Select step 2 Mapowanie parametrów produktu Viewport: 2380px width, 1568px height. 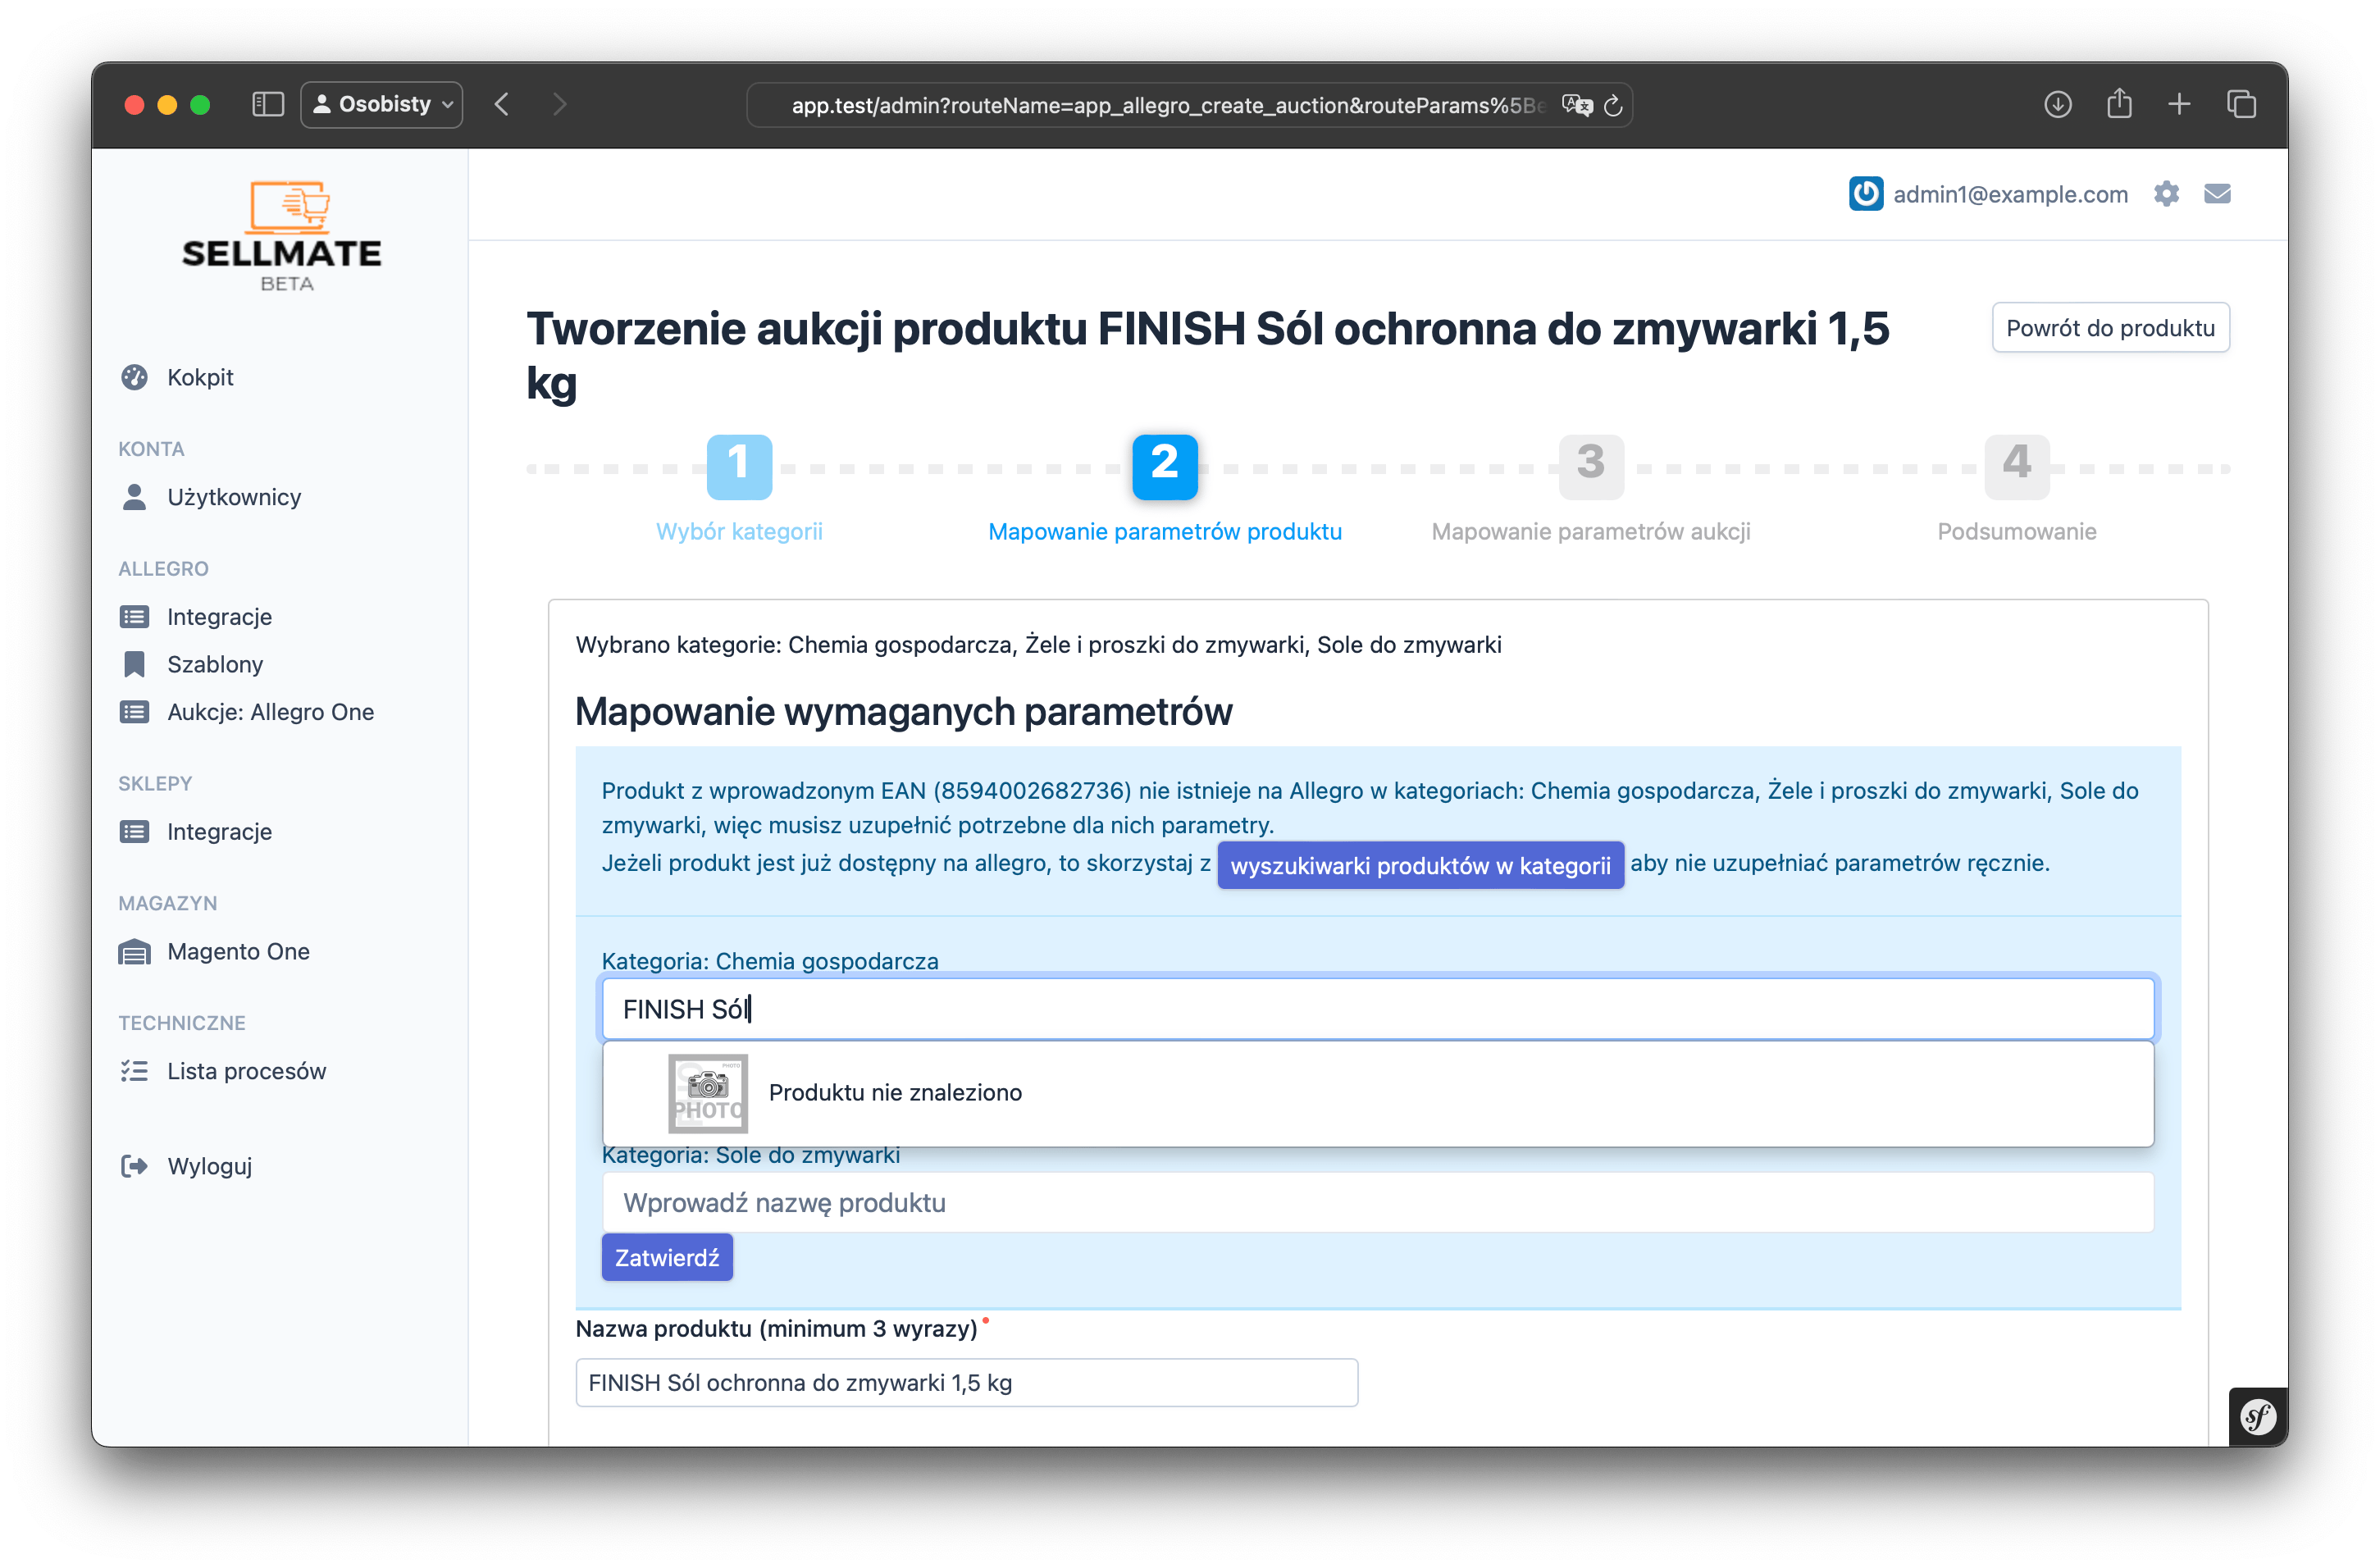(x=1165, y=467)
